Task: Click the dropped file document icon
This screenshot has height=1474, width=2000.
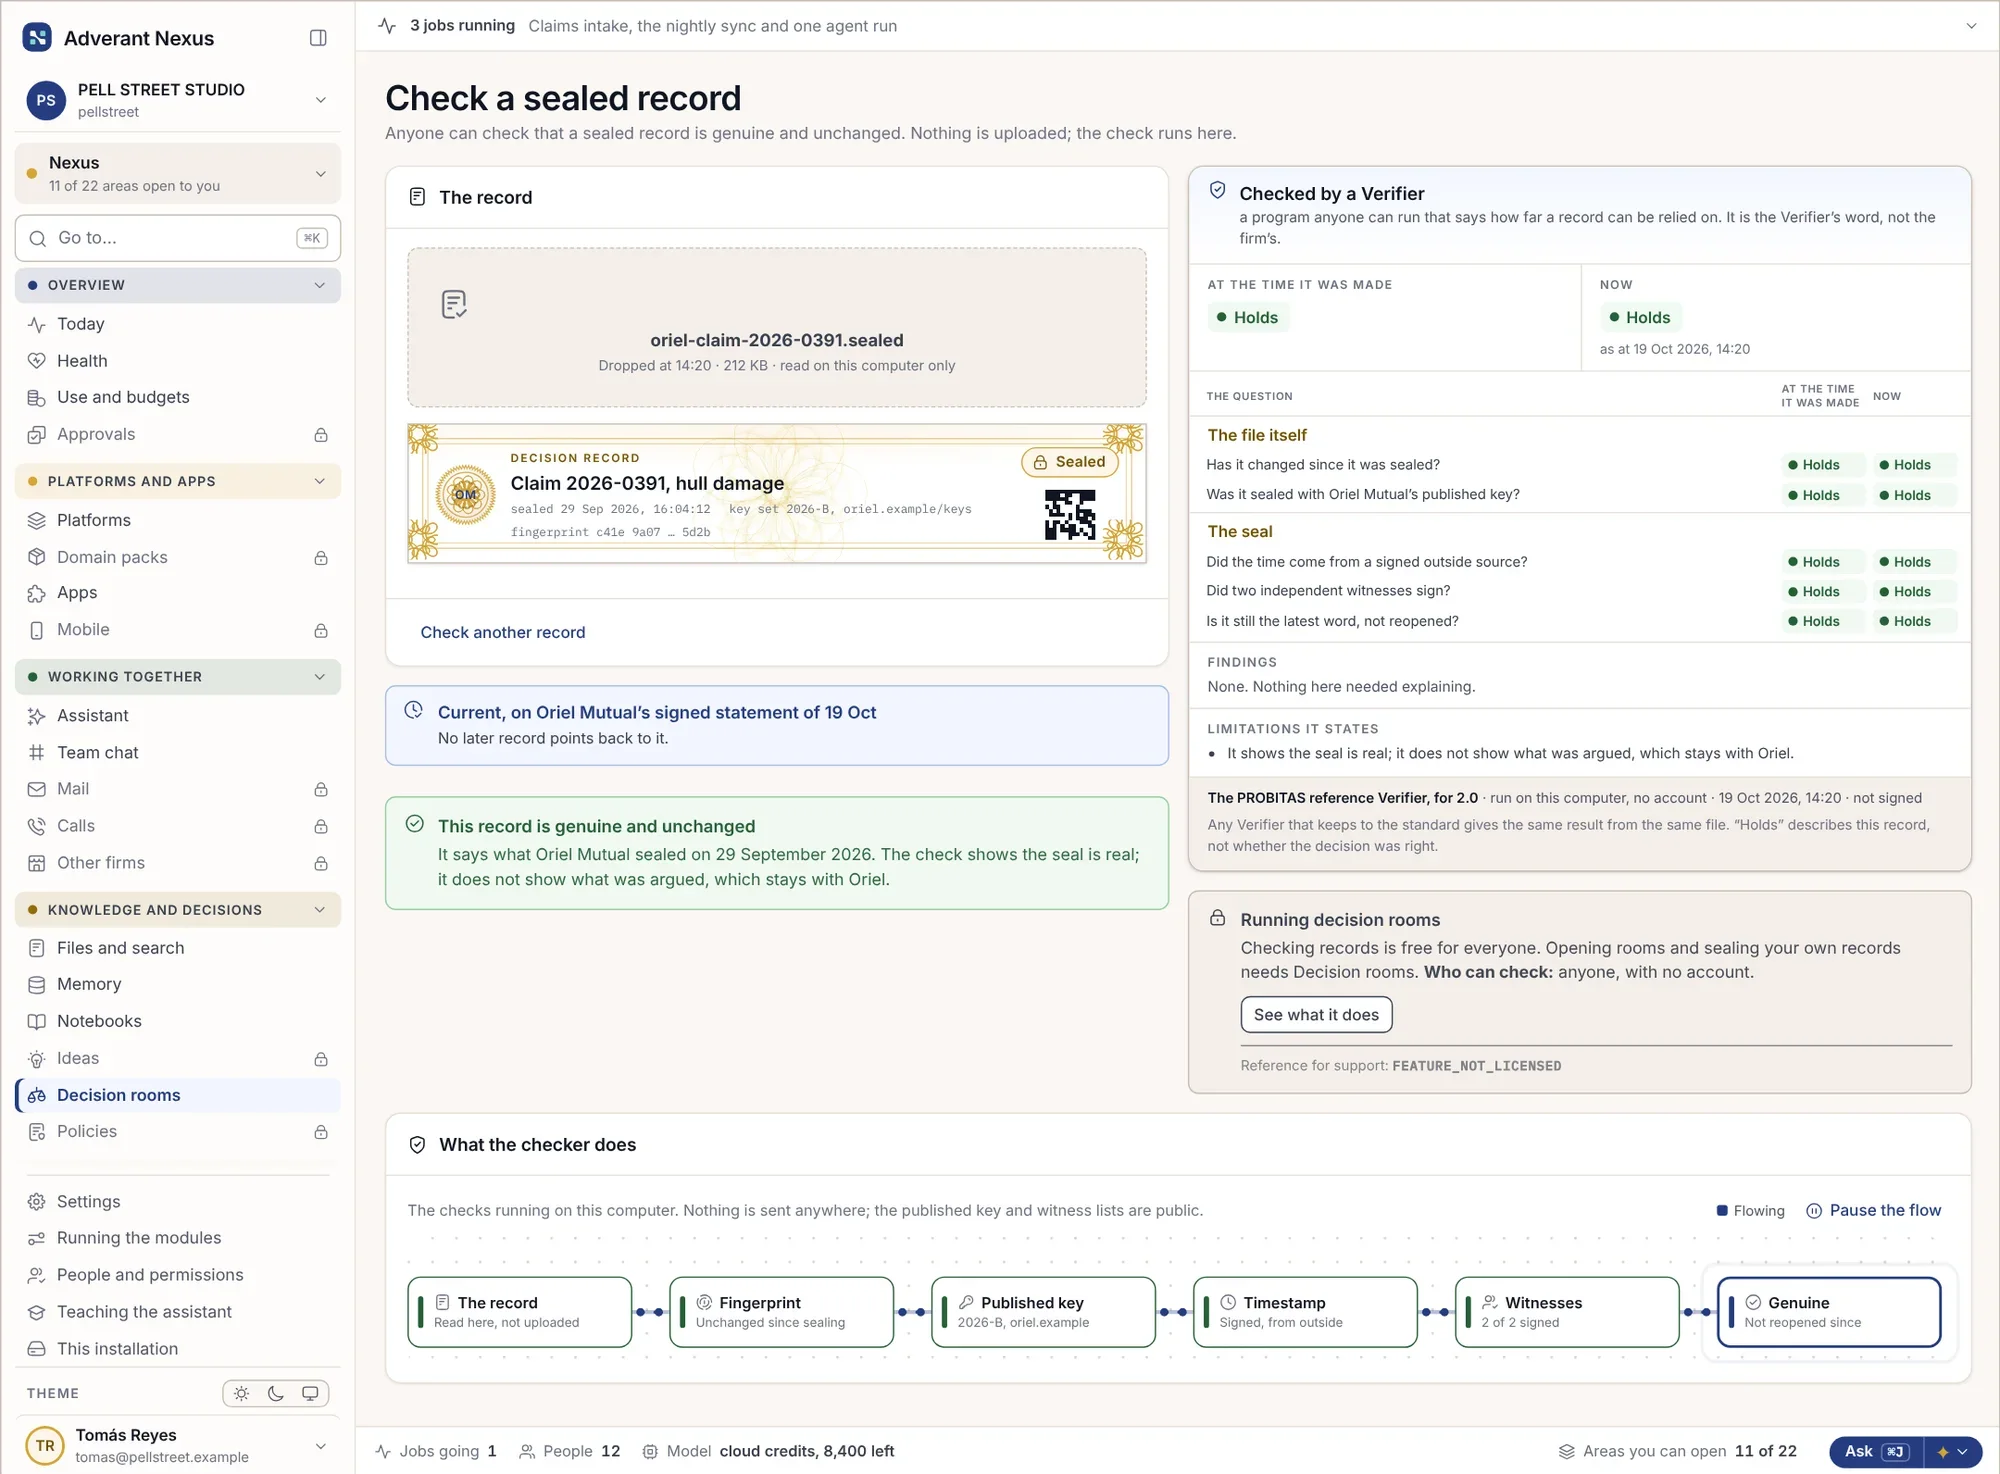Action: [x=454, y=305]
